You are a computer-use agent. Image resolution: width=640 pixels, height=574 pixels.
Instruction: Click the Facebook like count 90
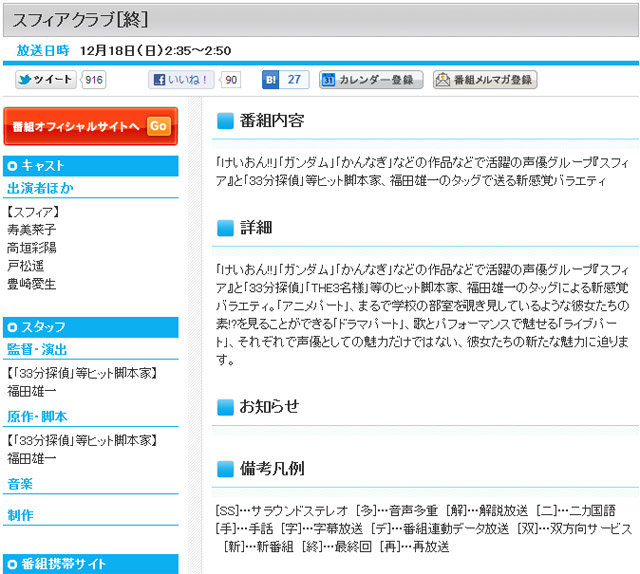click(231, 80)
